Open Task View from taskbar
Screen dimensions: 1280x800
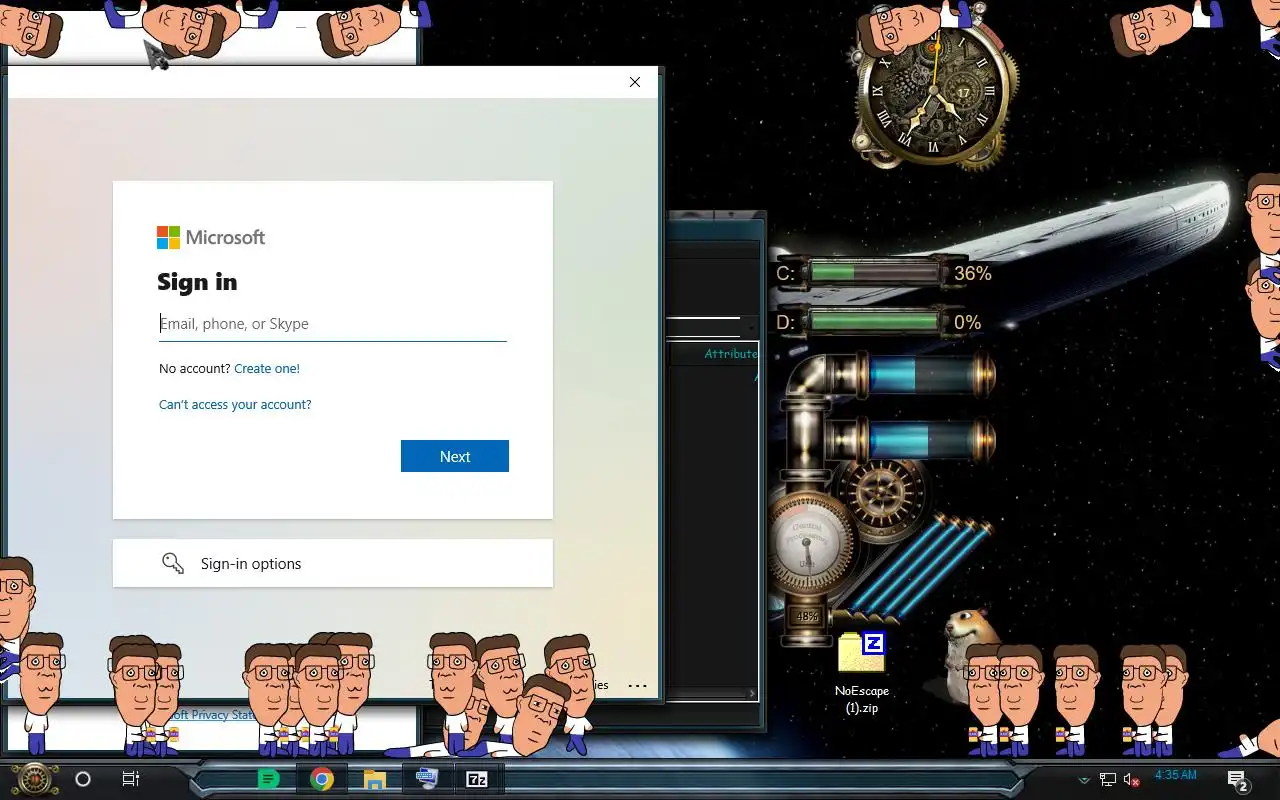(131, 779)
